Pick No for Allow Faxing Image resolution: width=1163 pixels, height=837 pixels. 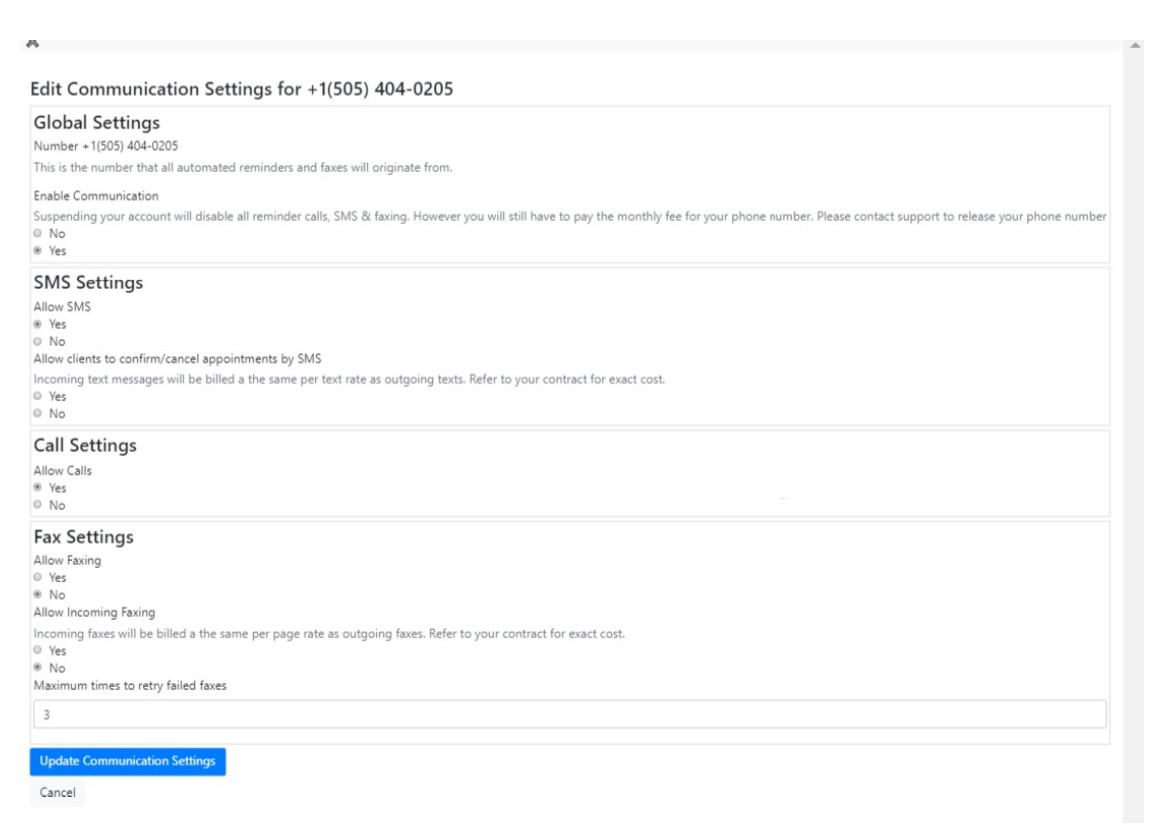pyautogui.click(x=38, y=594)
